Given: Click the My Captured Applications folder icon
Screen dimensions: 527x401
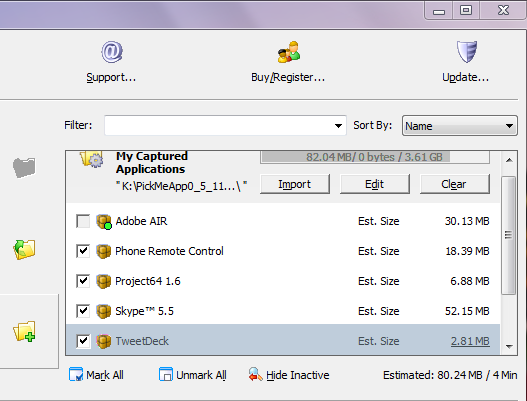Looking at the screenshot, I should click(91, 159).
